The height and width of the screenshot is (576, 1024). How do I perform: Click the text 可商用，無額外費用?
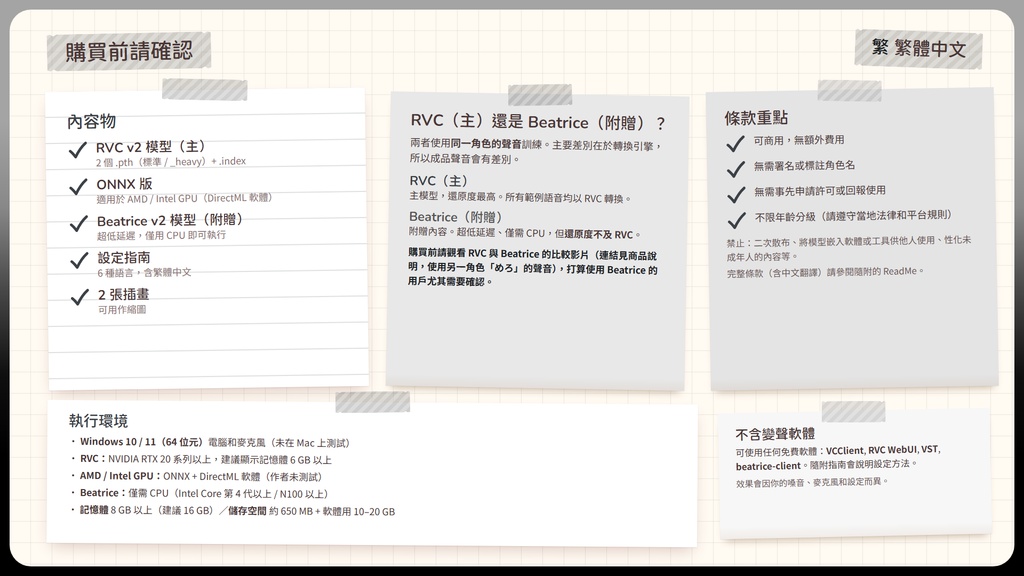pos(799,140)
